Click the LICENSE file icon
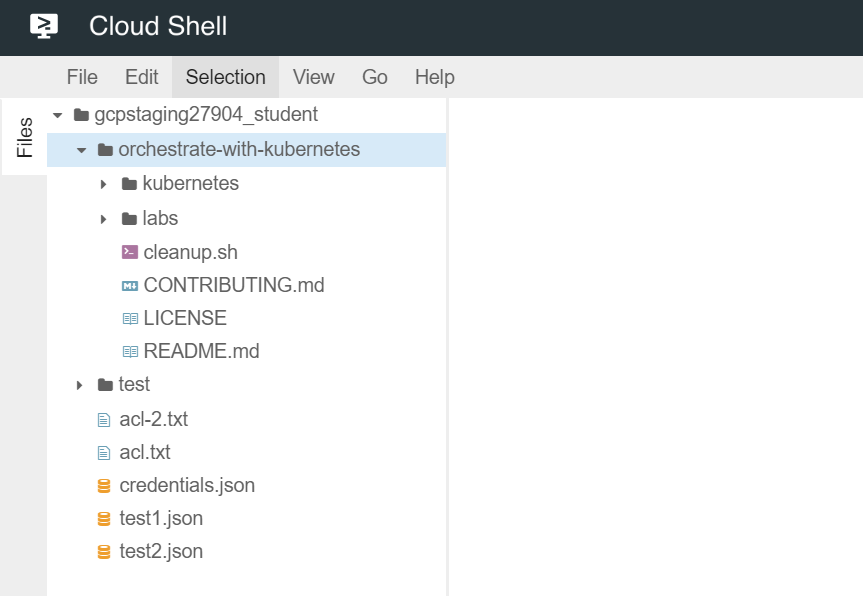The width and height of the screenshot is (863, 596). point(129,318)
